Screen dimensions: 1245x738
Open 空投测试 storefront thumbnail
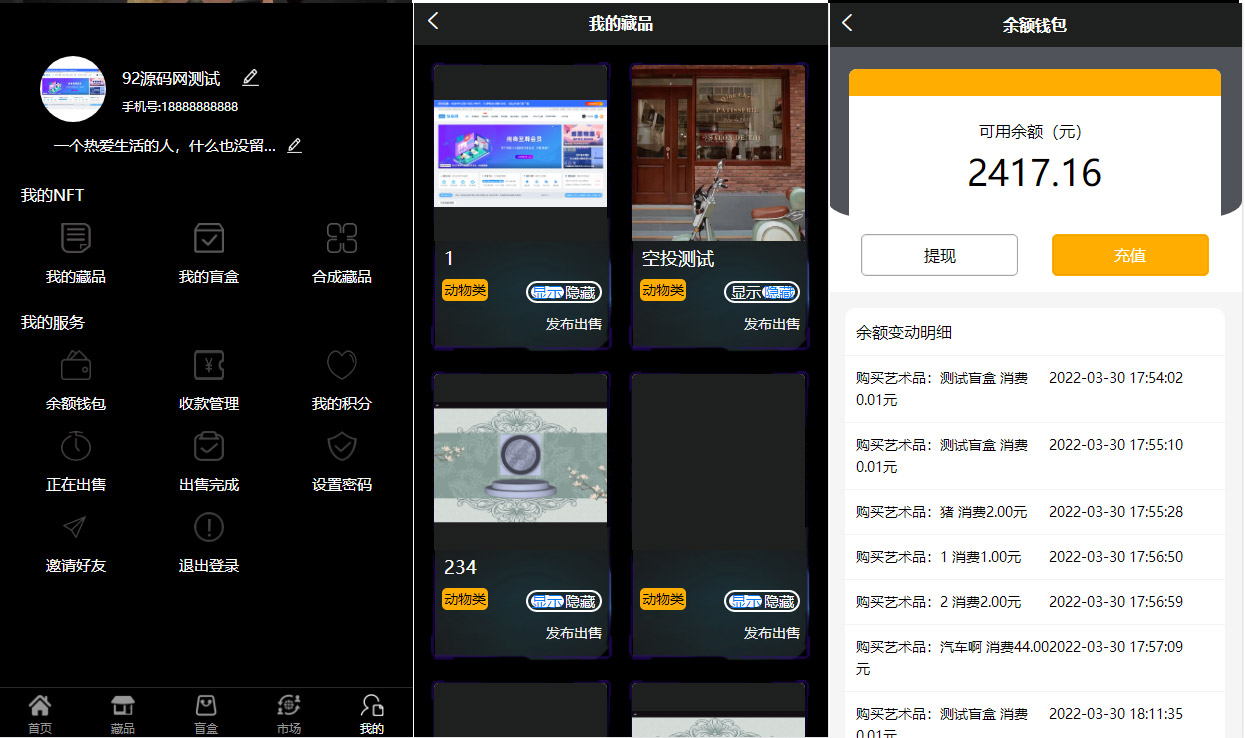pyautogui.click(x=718, y=153)
